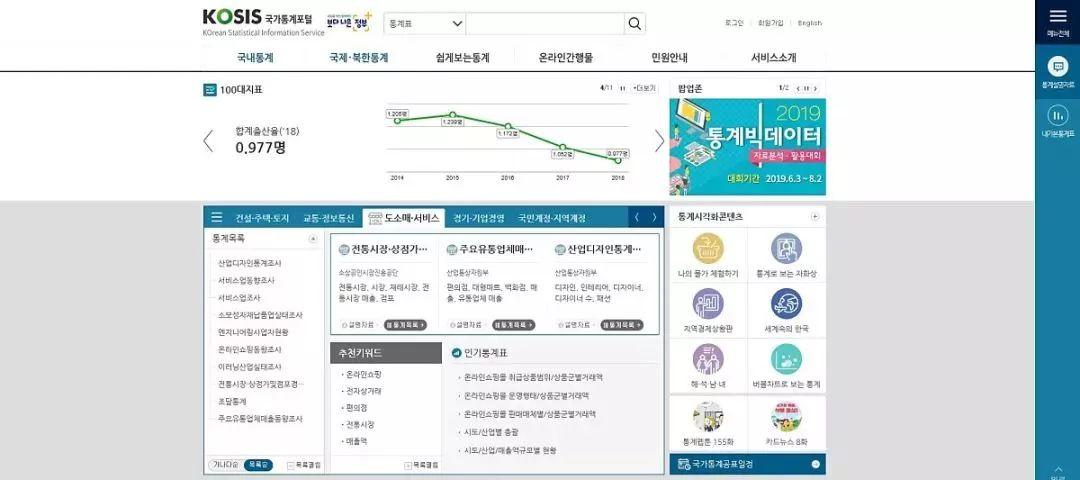Click the plus icon beside 통계시각화콘텐츠

tap(815, 216)
